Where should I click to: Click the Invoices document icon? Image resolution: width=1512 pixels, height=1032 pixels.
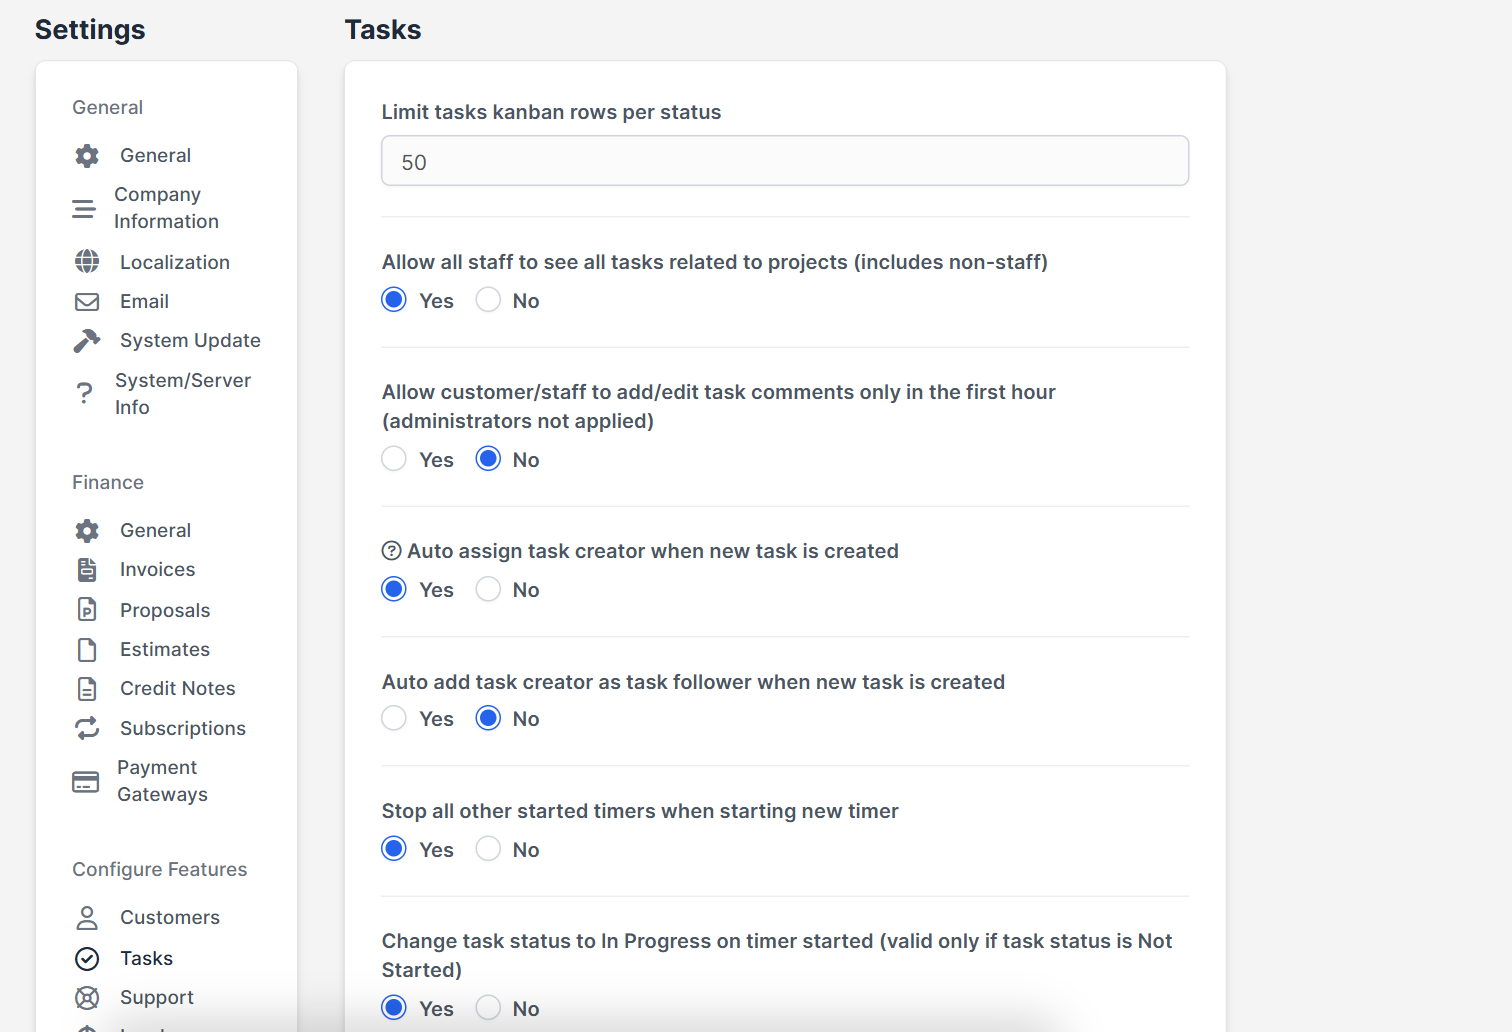pyautogui.click(x=87, y=570)
